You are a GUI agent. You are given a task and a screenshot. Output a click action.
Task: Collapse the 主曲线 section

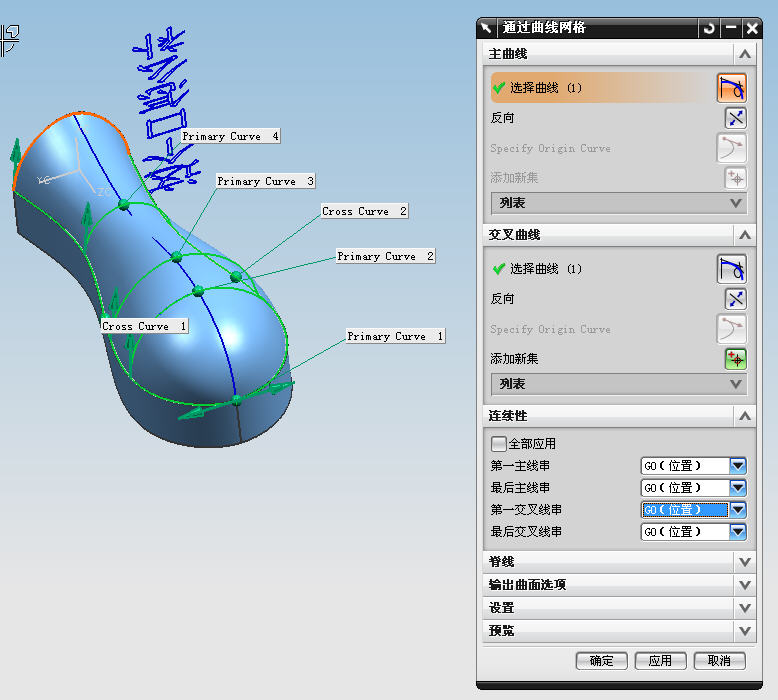(x=744, y=54)
